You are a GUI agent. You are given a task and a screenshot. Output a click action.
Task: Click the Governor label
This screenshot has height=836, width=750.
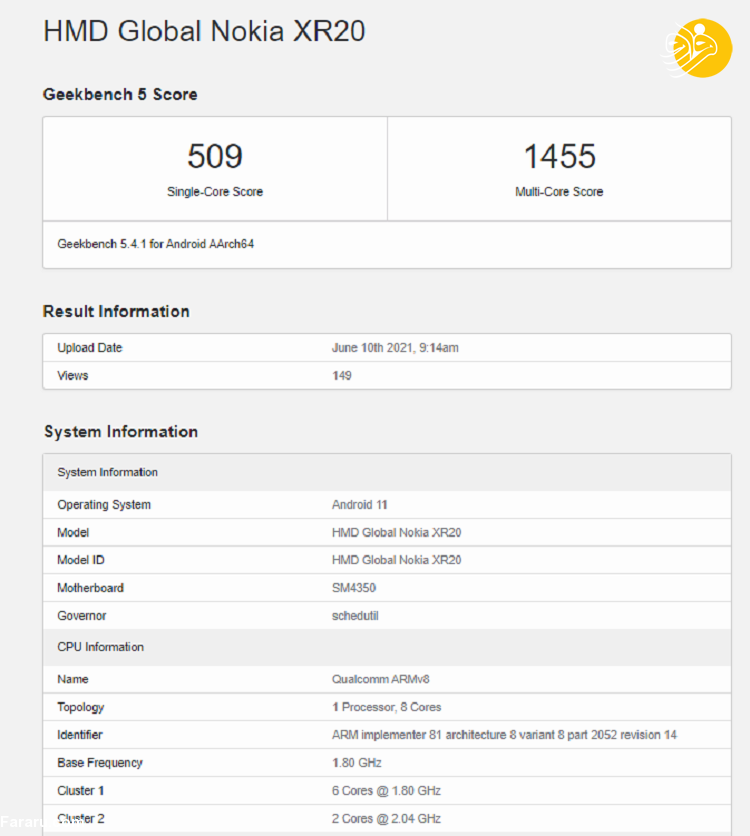(x=82, y=615)
